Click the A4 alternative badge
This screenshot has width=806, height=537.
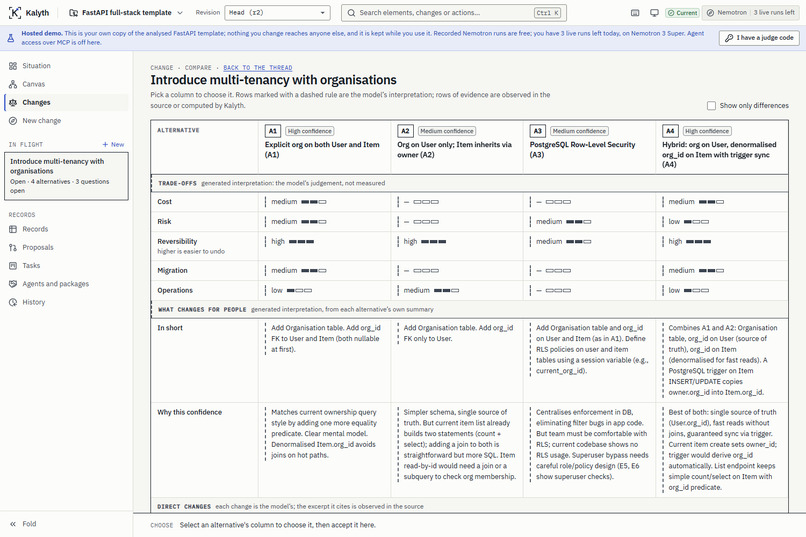coord(670,131)
